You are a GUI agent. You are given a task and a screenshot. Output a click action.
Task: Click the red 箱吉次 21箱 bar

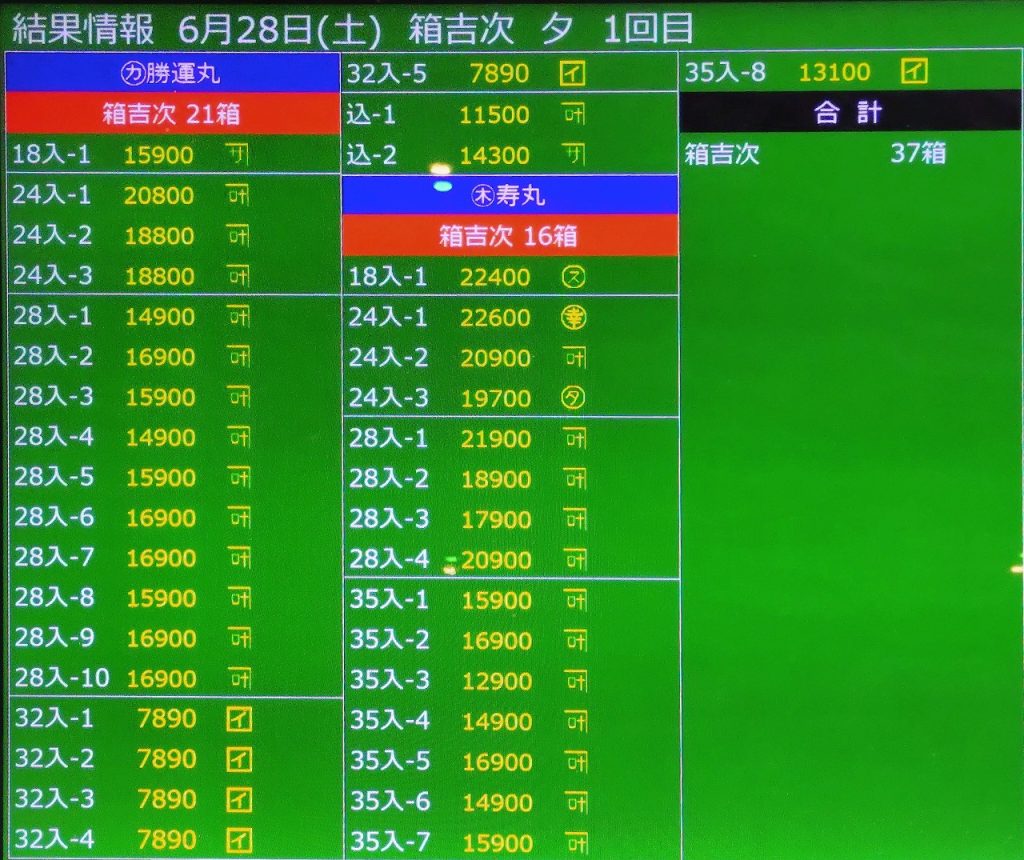172,114
